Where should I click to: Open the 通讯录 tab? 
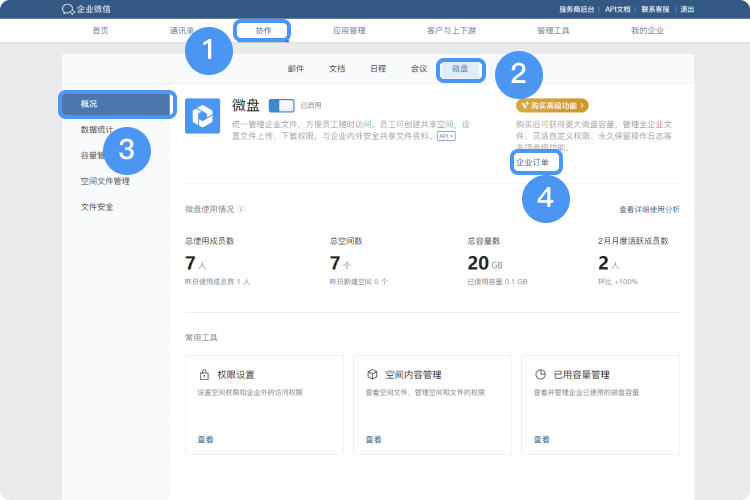point(182,31)
